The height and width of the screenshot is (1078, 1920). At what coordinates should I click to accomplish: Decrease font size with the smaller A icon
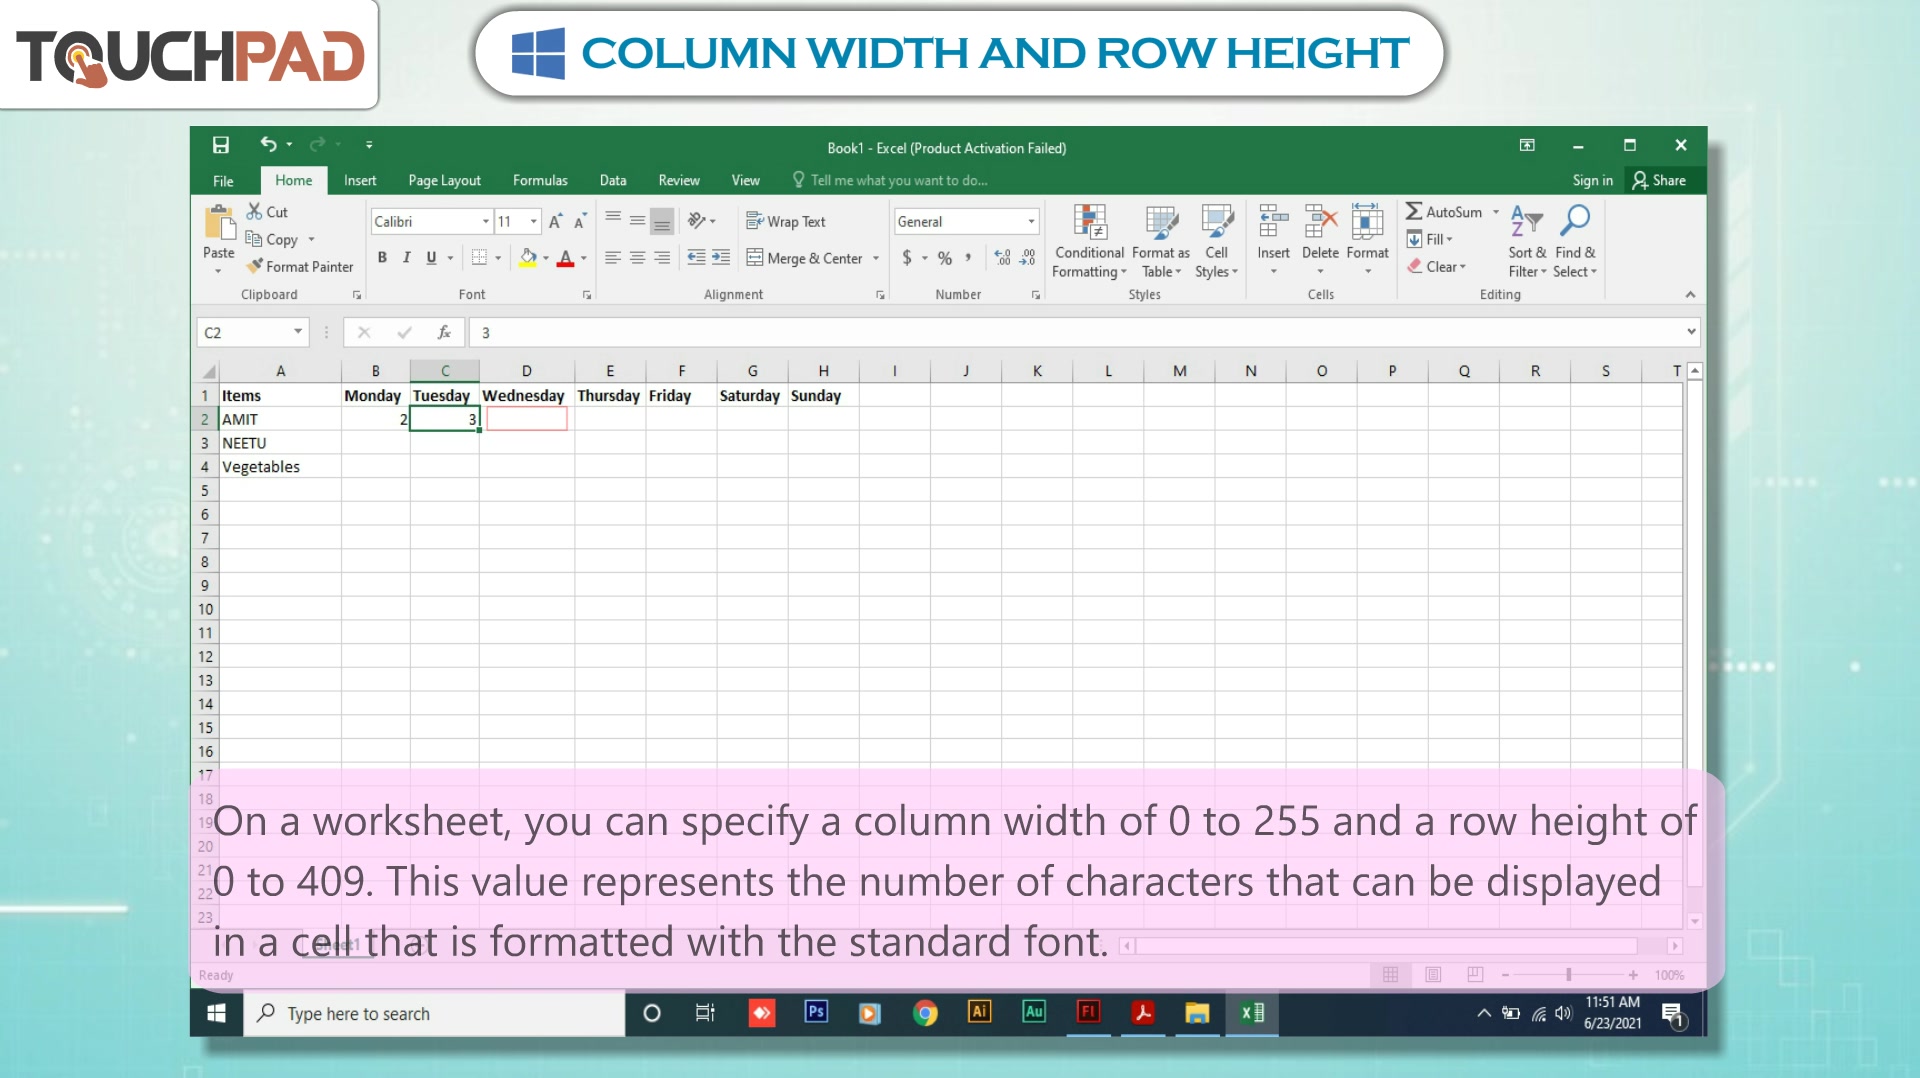tap(580, 221)
